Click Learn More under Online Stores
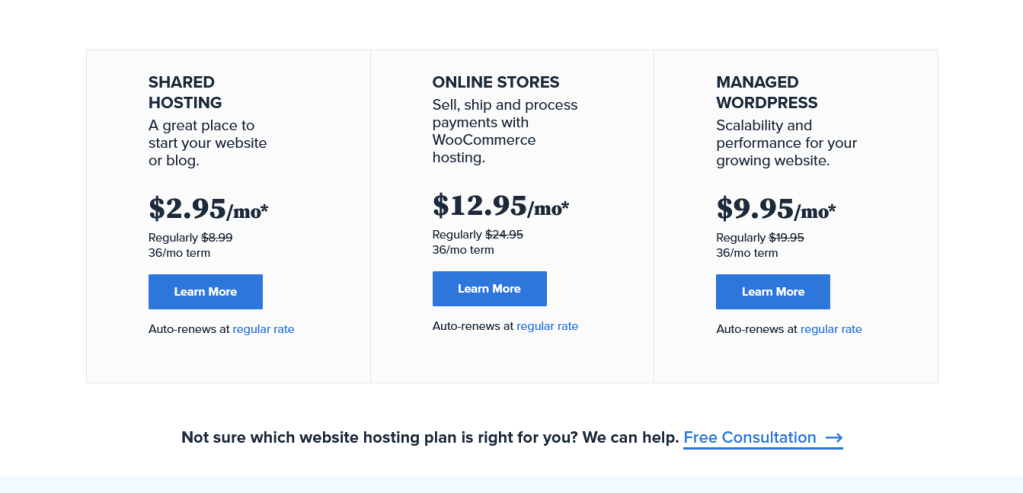This screenshot has height=493, width=1023. [489, 289]
